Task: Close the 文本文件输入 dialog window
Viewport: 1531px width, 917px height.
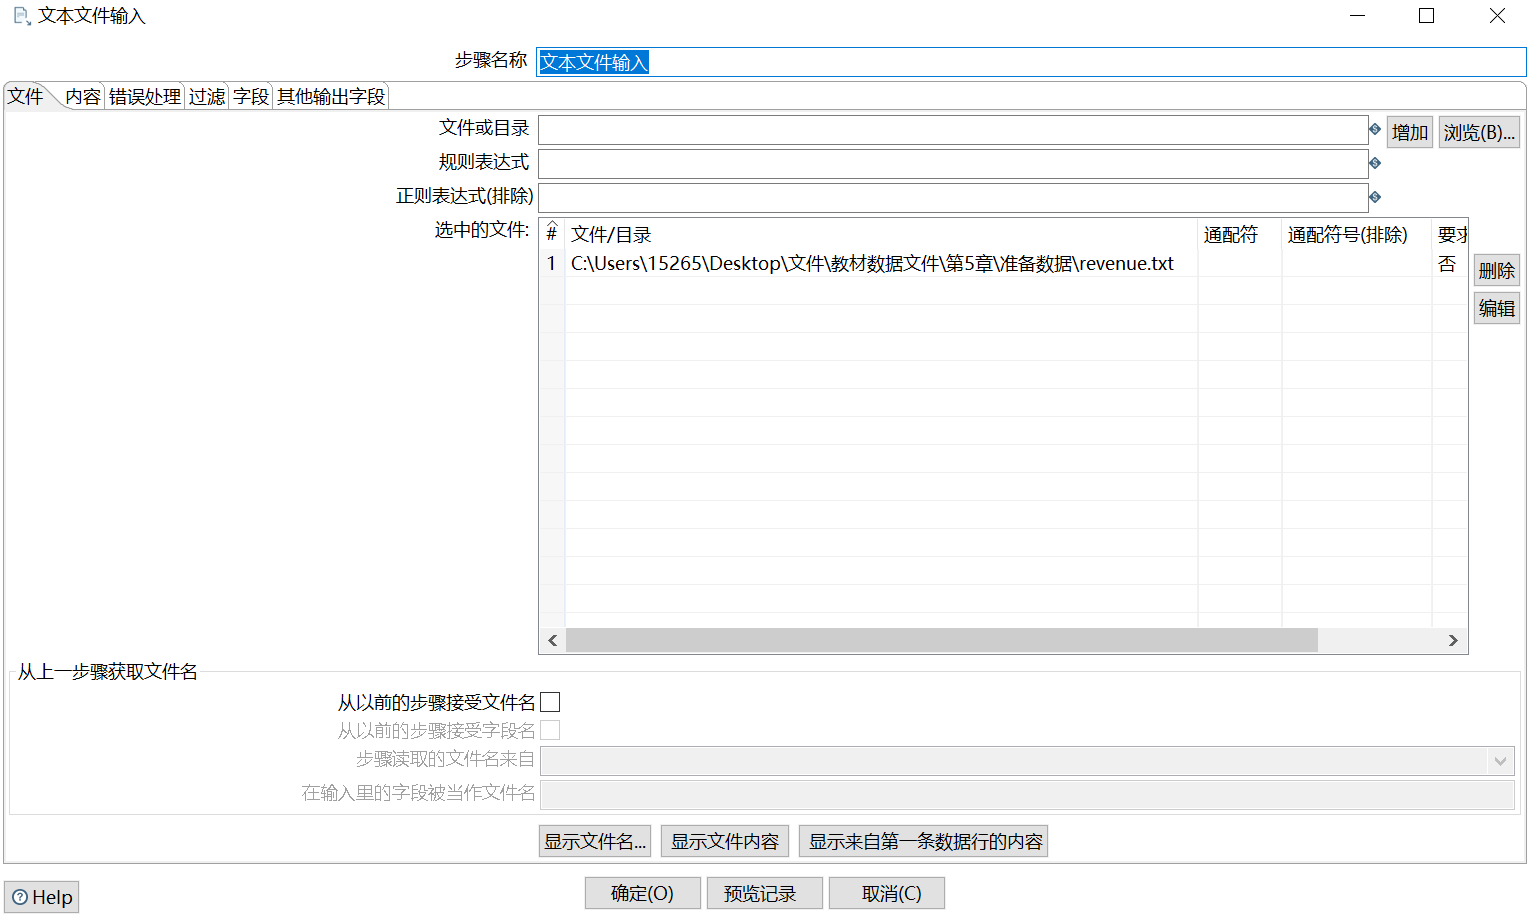Action: point(1497,16)
